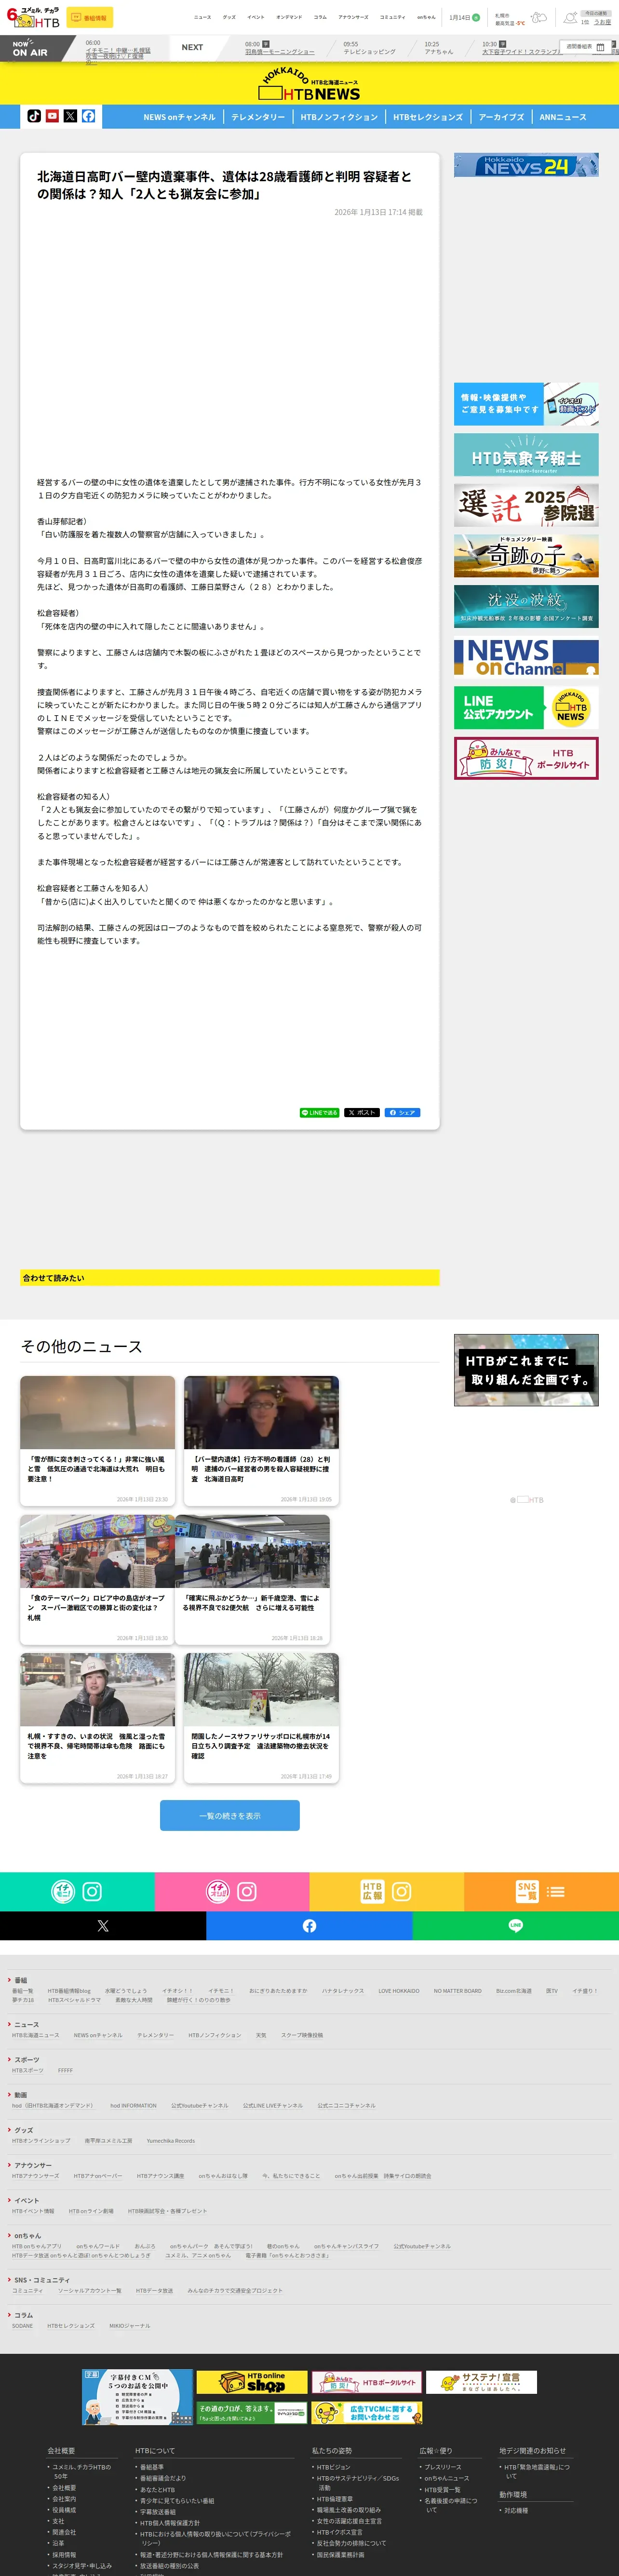This screenshot has height=2576, width=619.
Task: Open HTB TikTok page icon
Action: (x=34, y=116)
